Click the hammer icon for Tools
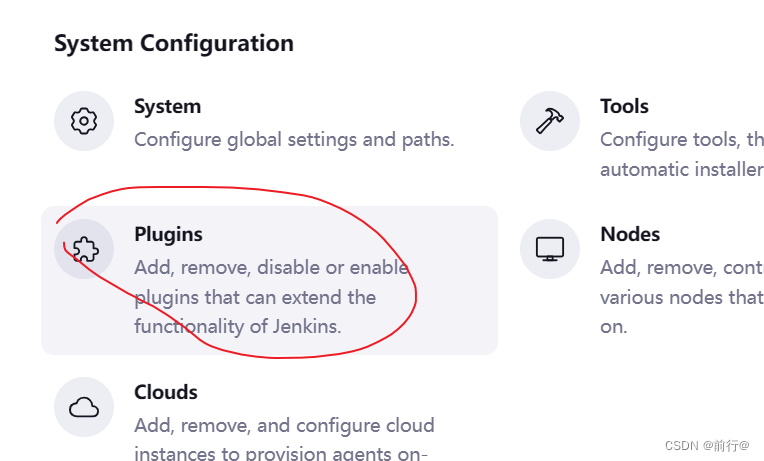The height and width of the screenshot is (461, 764). [550, 121]
